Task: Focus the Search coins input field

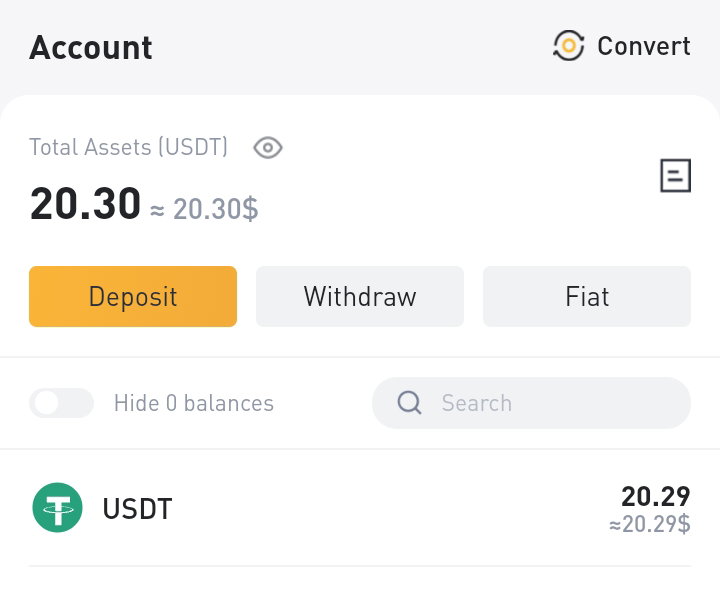Action: [x=531, y=403]
